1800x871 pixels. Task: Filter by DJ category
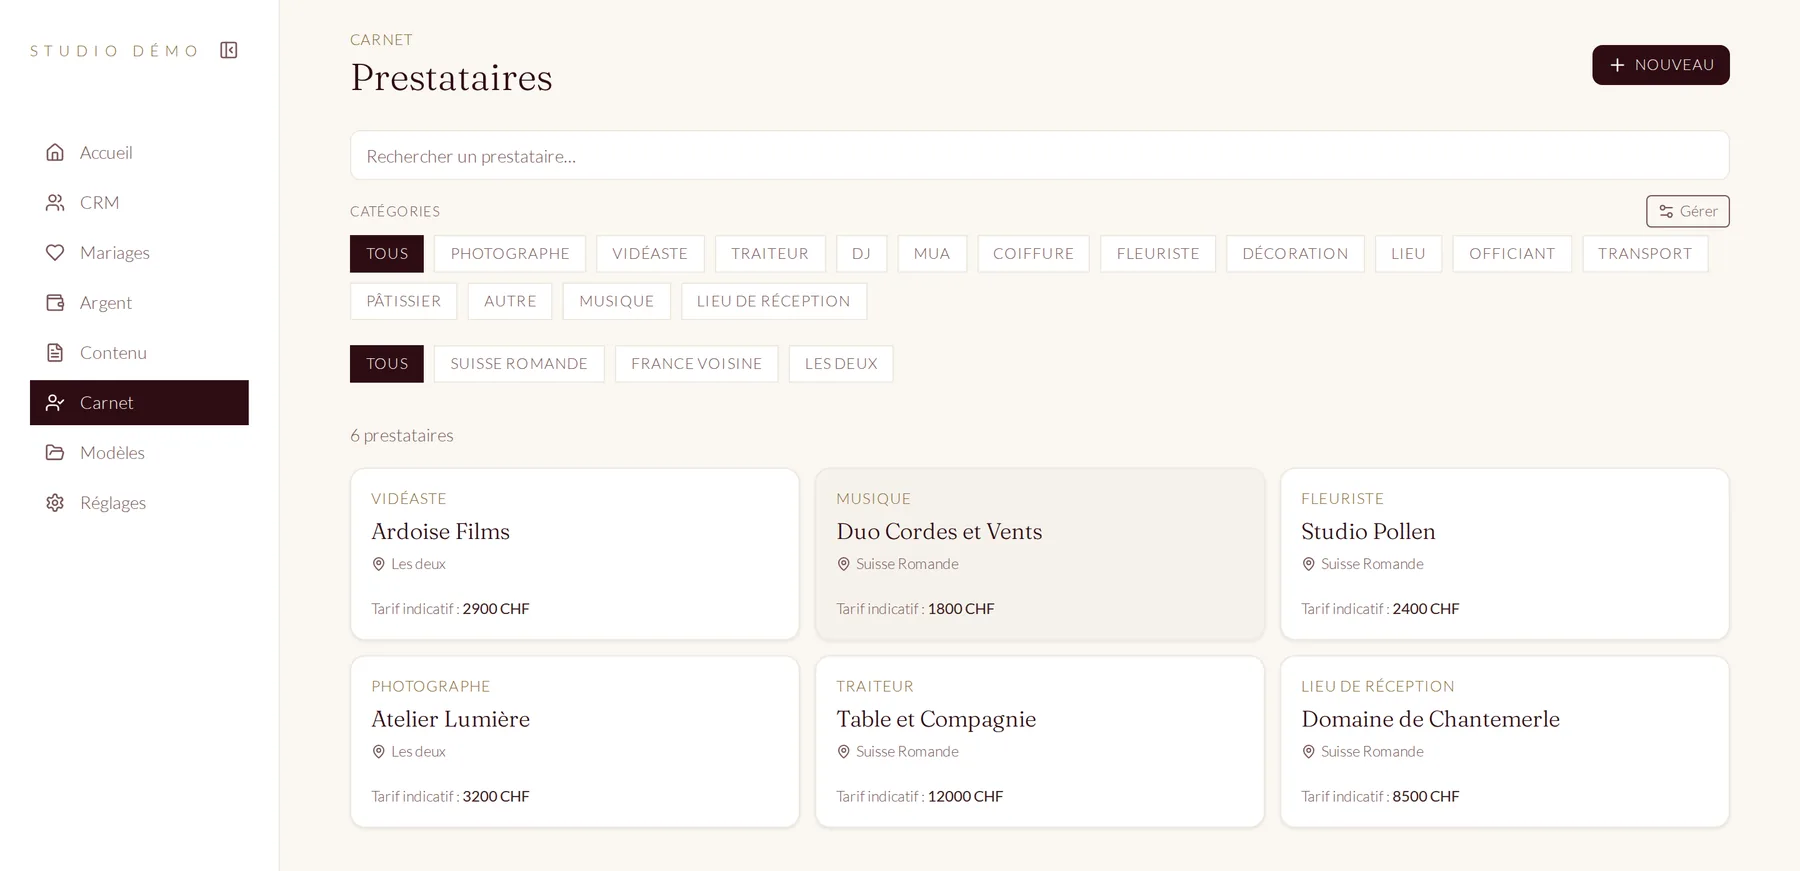coord(861,254)
